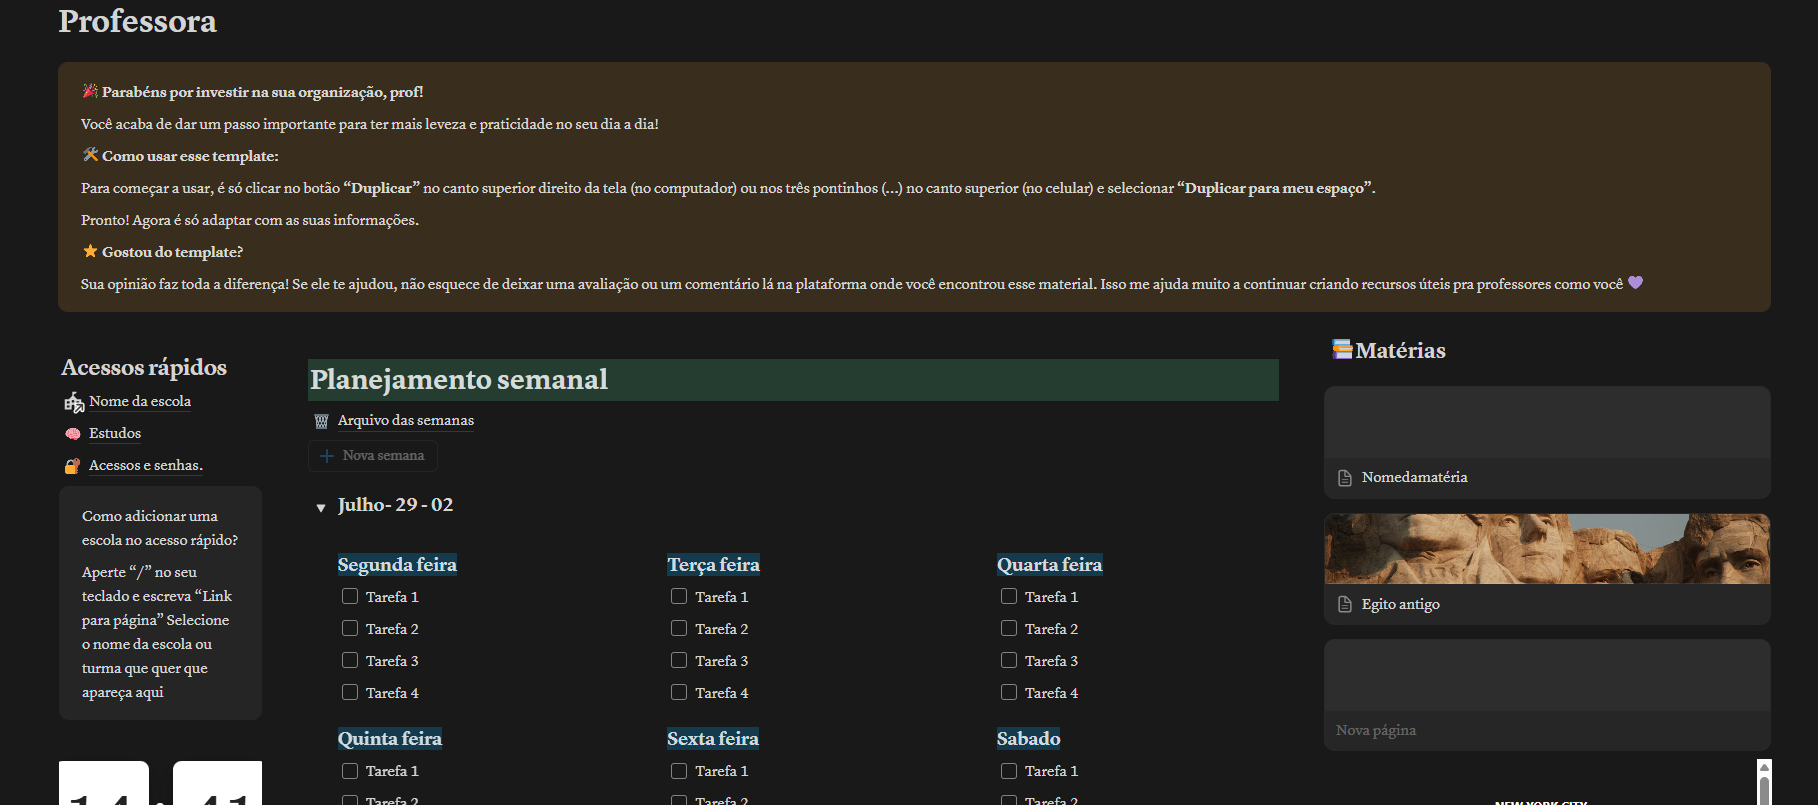Click the archive icon beside Arquivo das semanas
The height and width of the screenshot is (805, 1818).
(321, 421)
